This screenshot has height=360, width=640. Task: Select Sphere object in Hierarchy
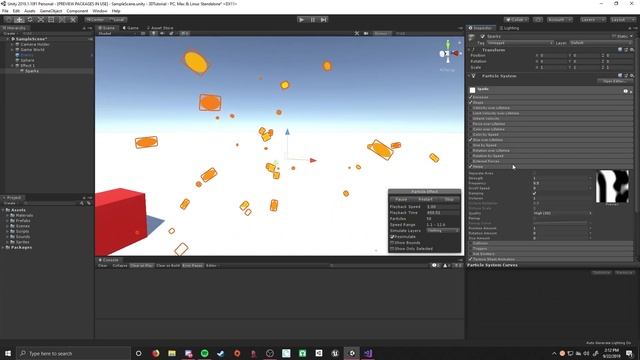pos(27,60)
